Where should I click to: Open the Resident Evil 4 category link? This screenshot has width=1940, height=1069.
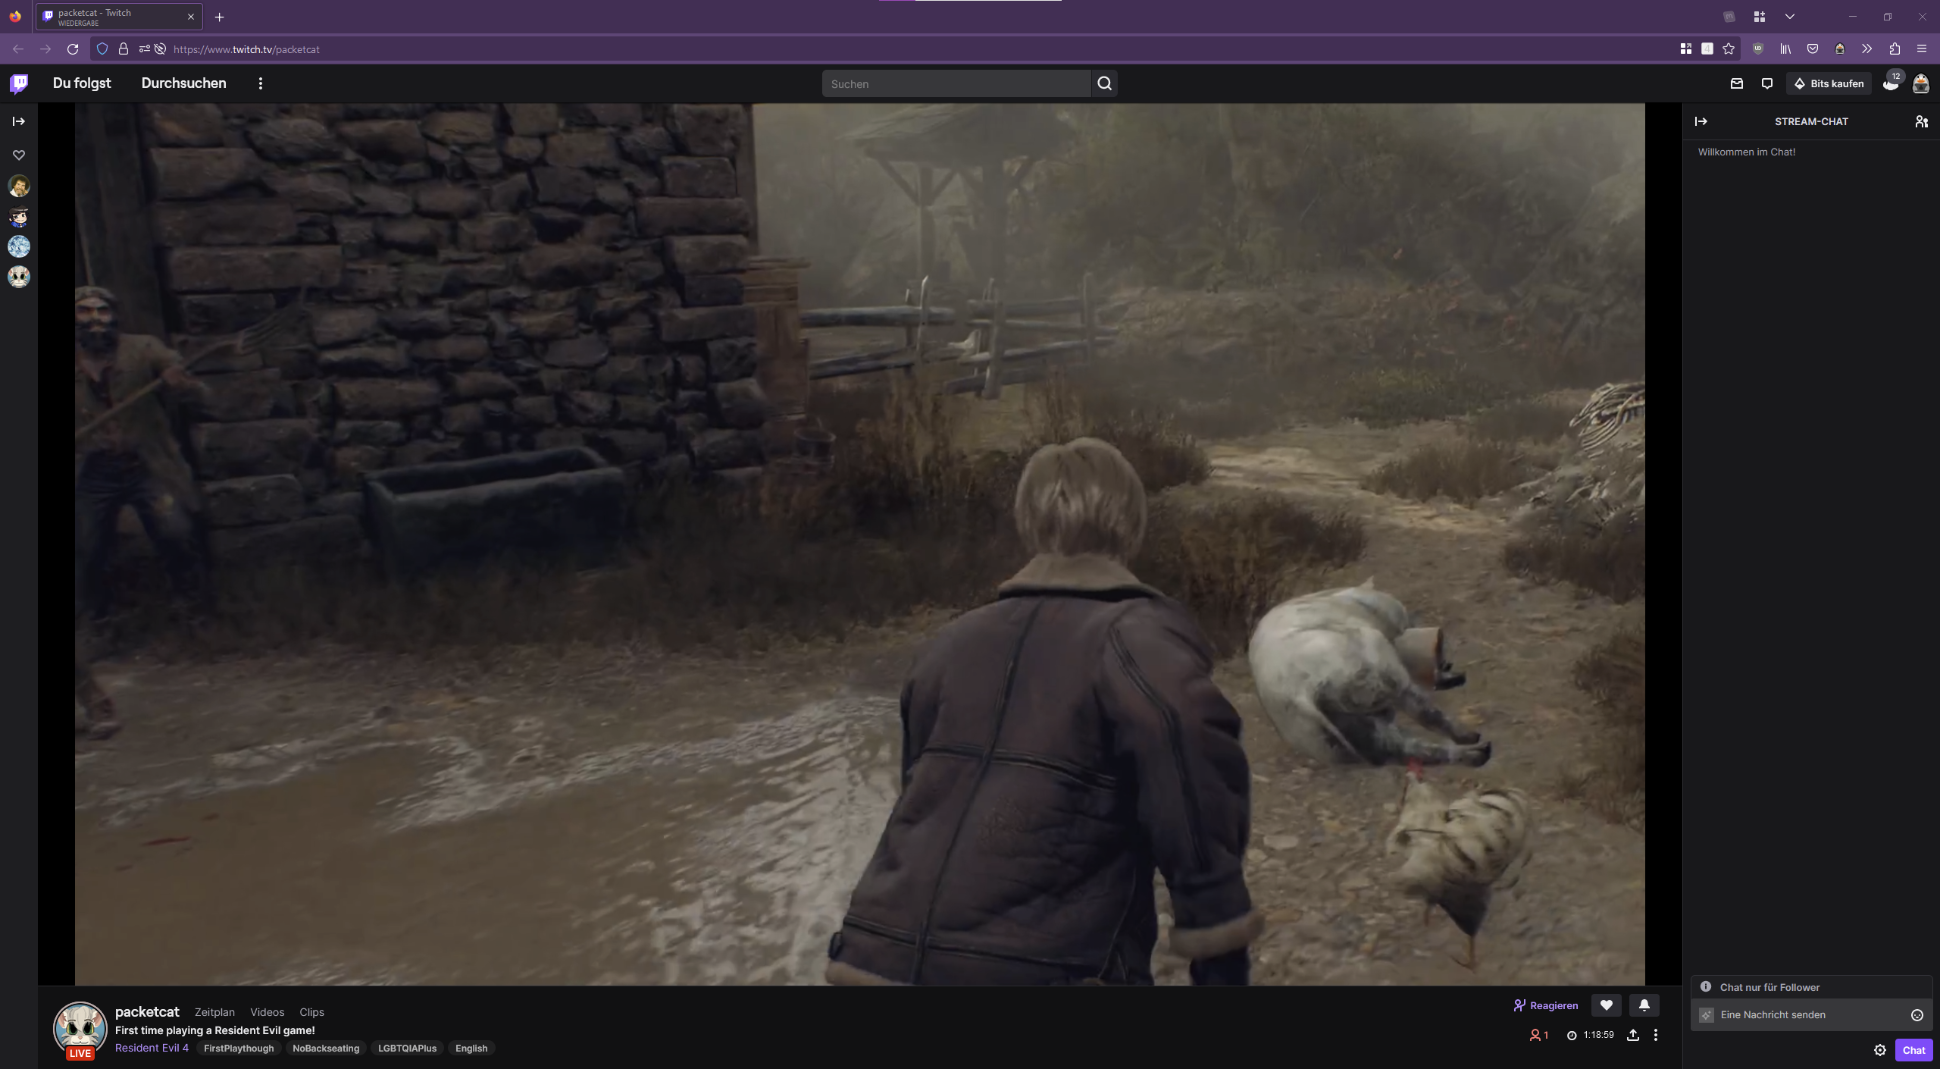pyautogui.click(x=152, y=1048)
